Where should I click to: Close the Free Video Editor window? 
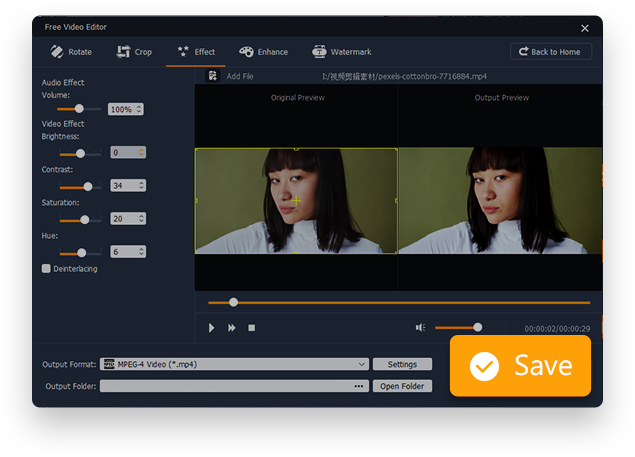pos(585,28)
